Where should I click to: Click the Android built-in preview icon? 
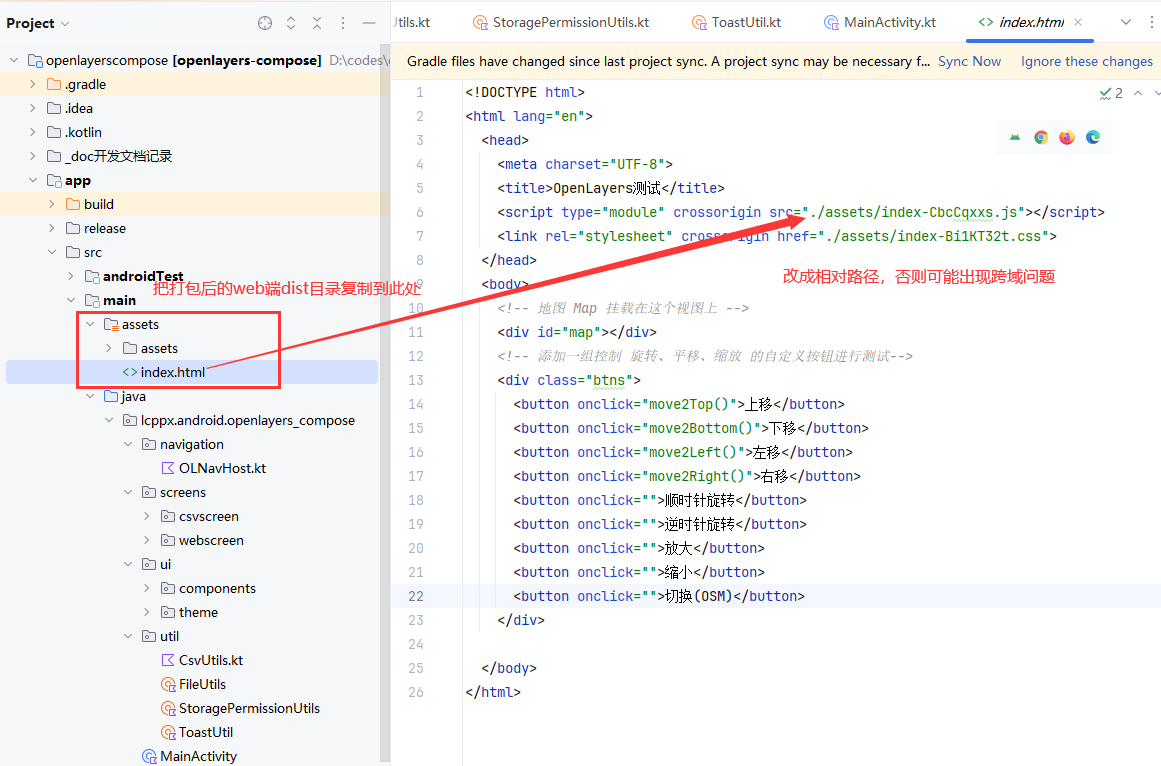[1015, 137]
